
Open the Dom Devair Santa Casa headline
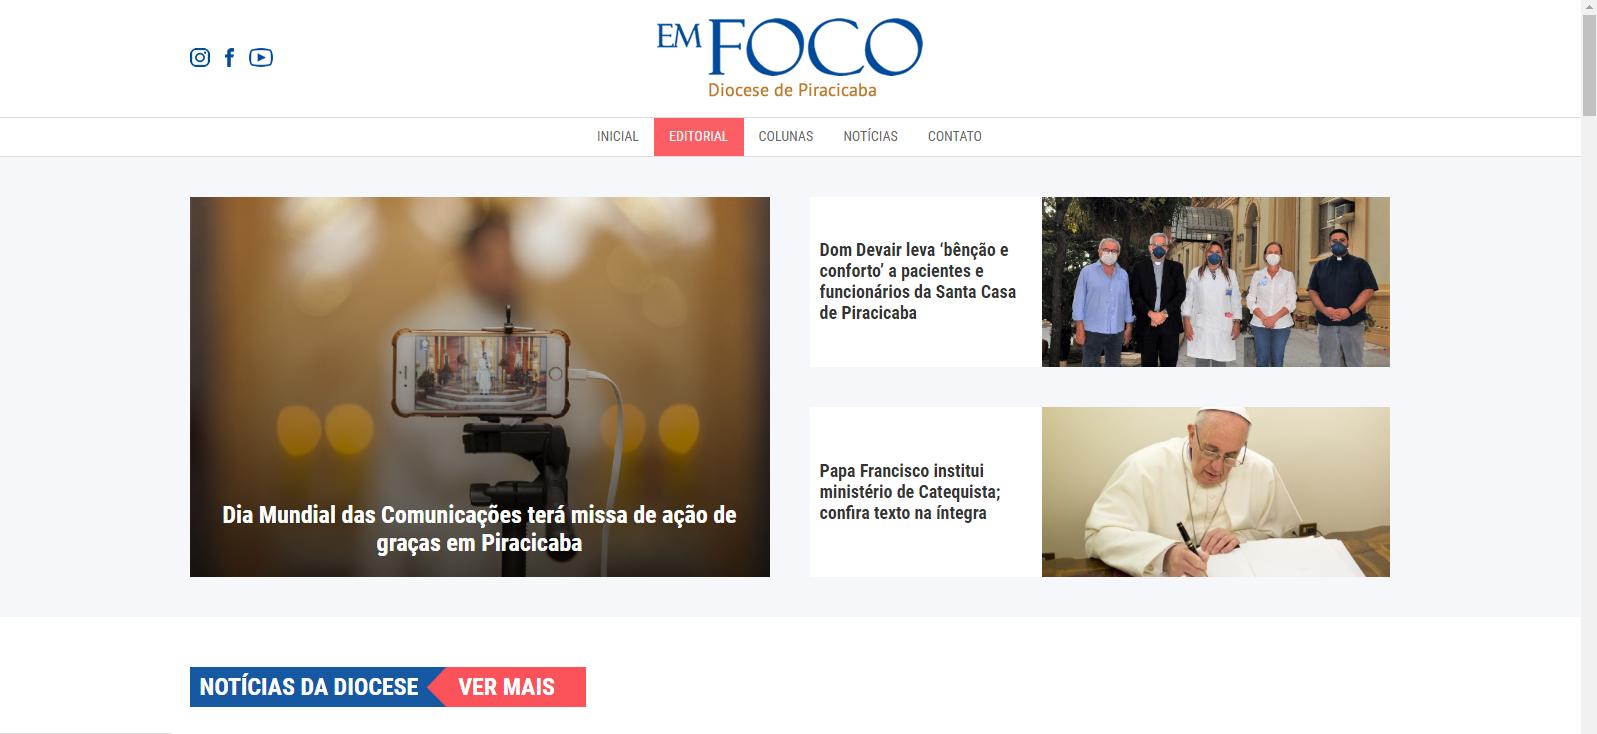pos(918,281)
